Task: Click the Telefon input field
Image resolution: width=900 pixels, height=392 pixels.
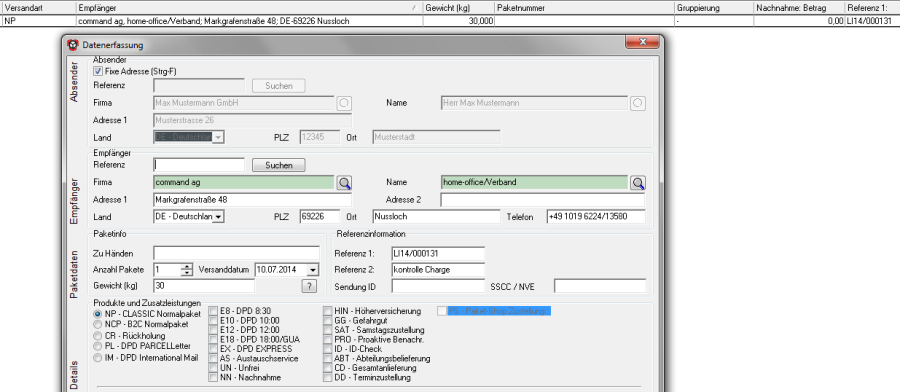Action: pyautogui.click(x=596, y=217)
